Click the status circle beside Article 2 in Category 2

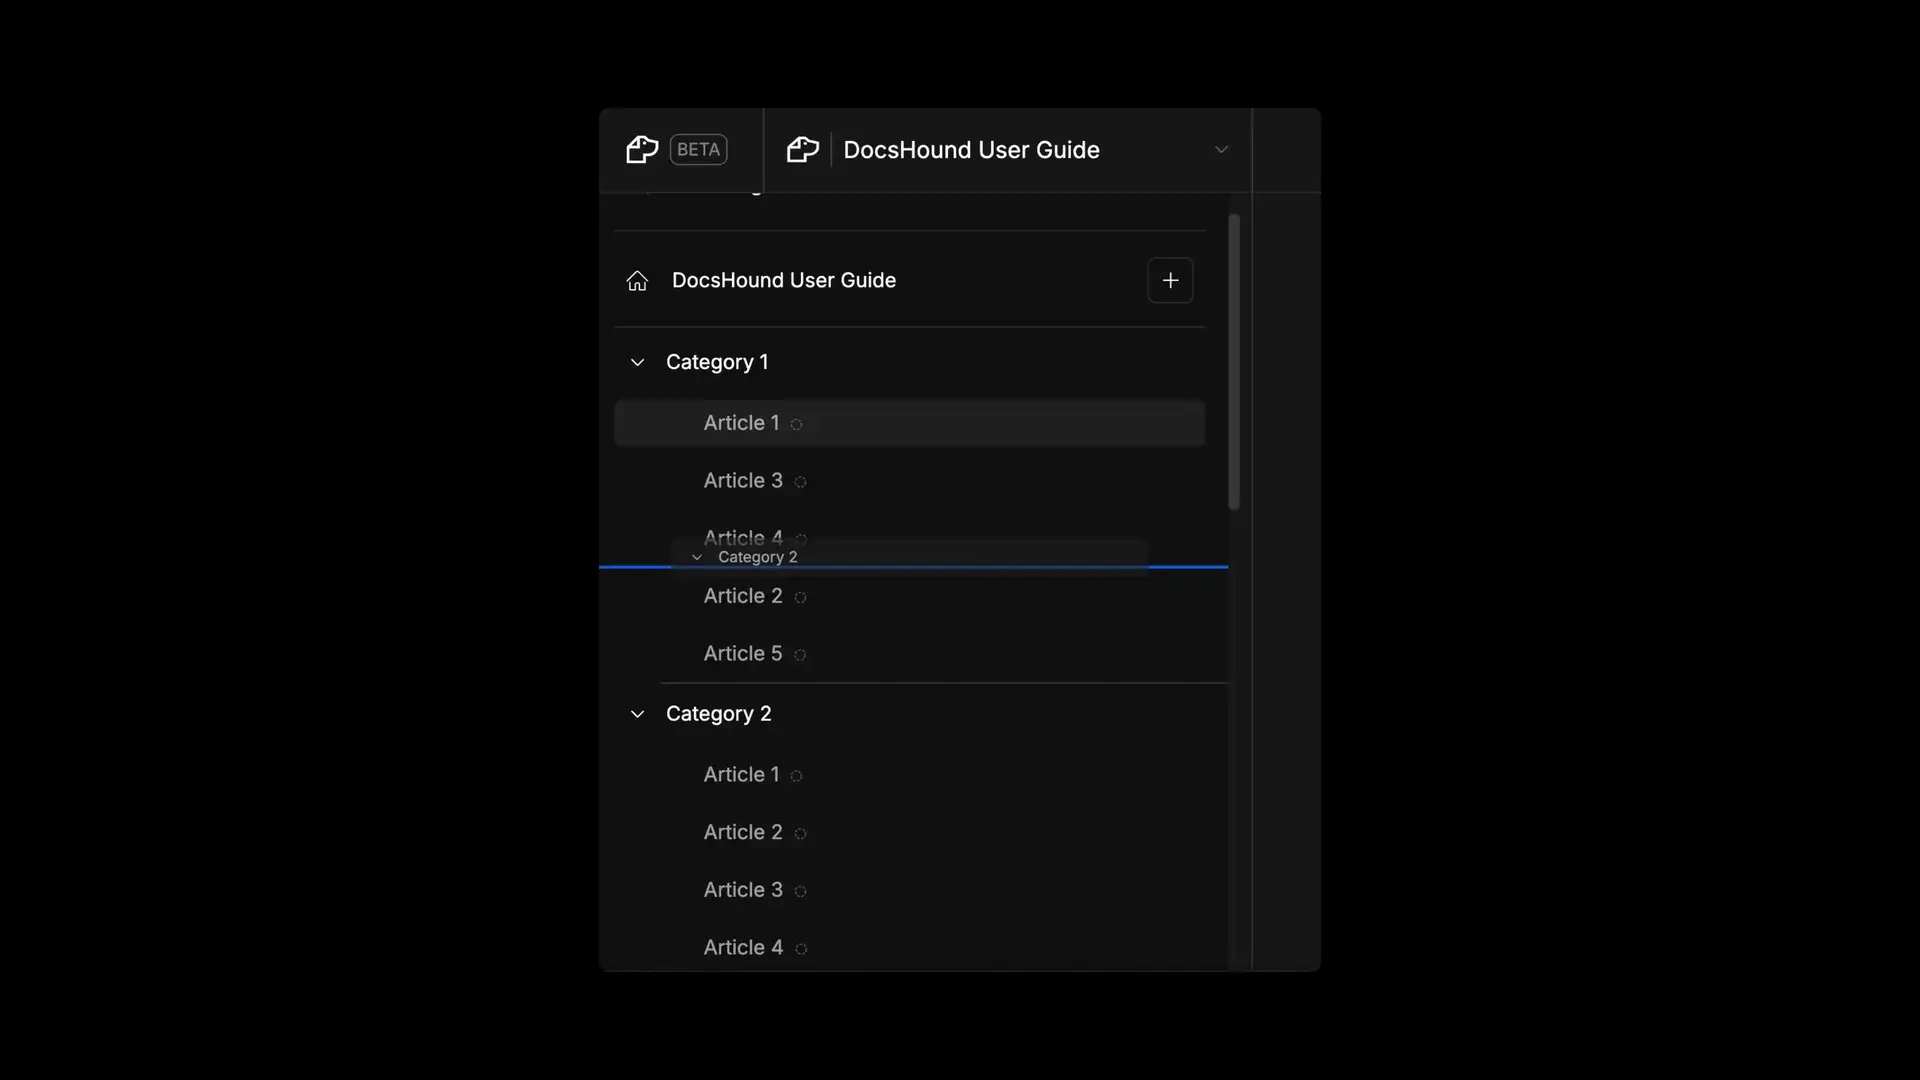[800, 834]
